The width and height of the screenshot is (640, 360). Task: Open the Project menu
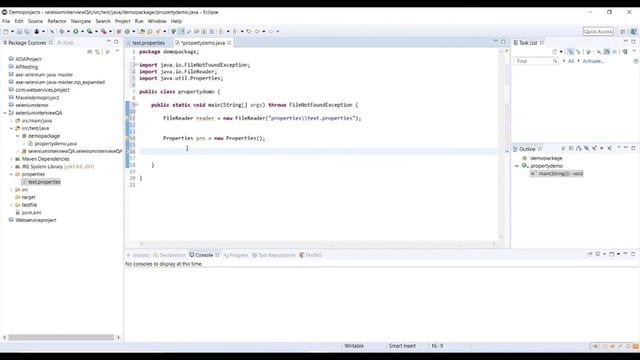tap(122, 21)
